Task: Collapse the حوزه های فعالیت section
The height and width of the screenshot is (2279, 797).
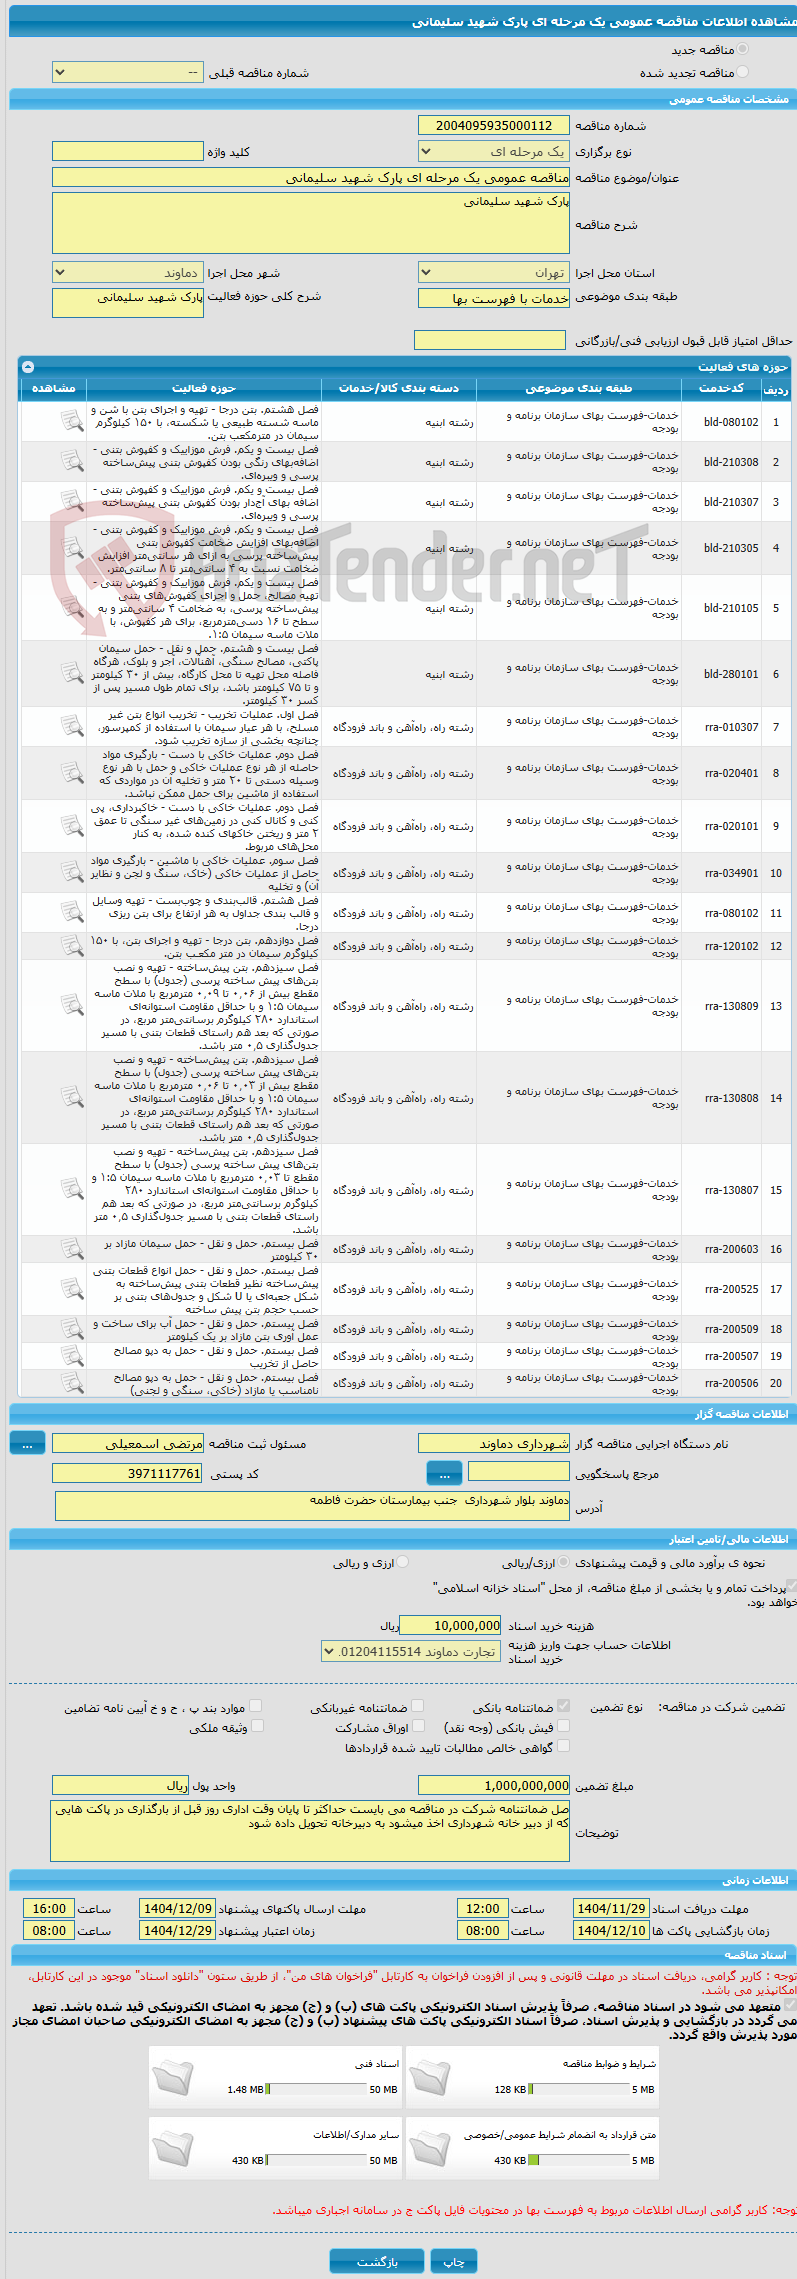Action: tap(28, 367)
